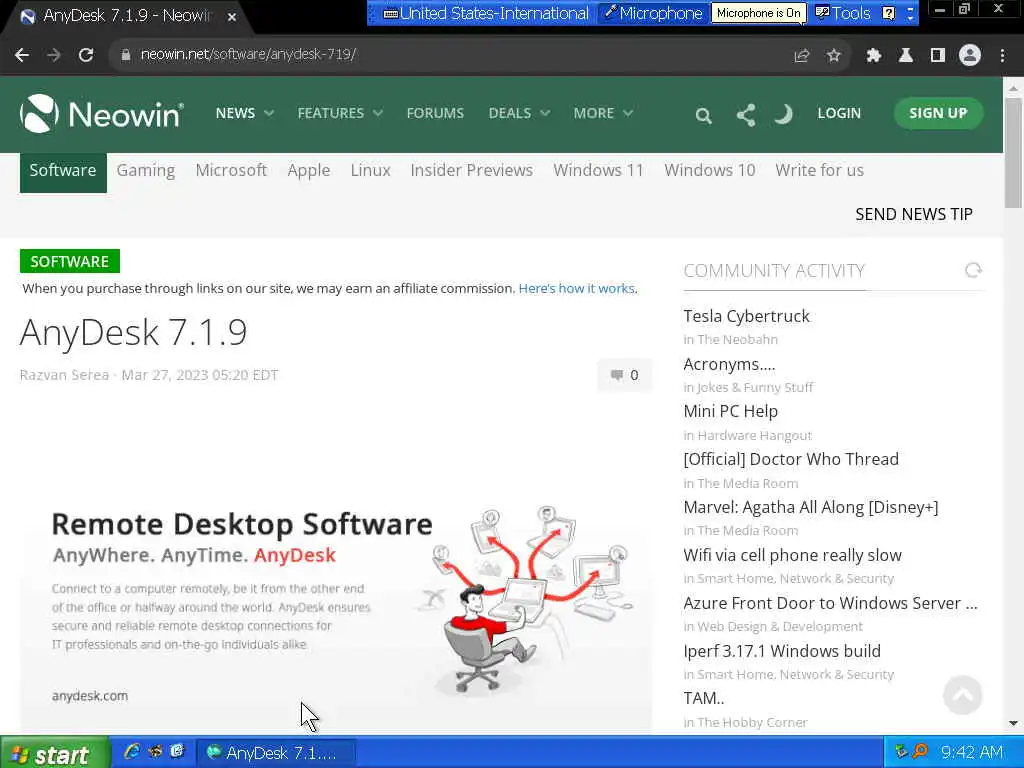Click SEND NEWS TIP

pos(914,214)
